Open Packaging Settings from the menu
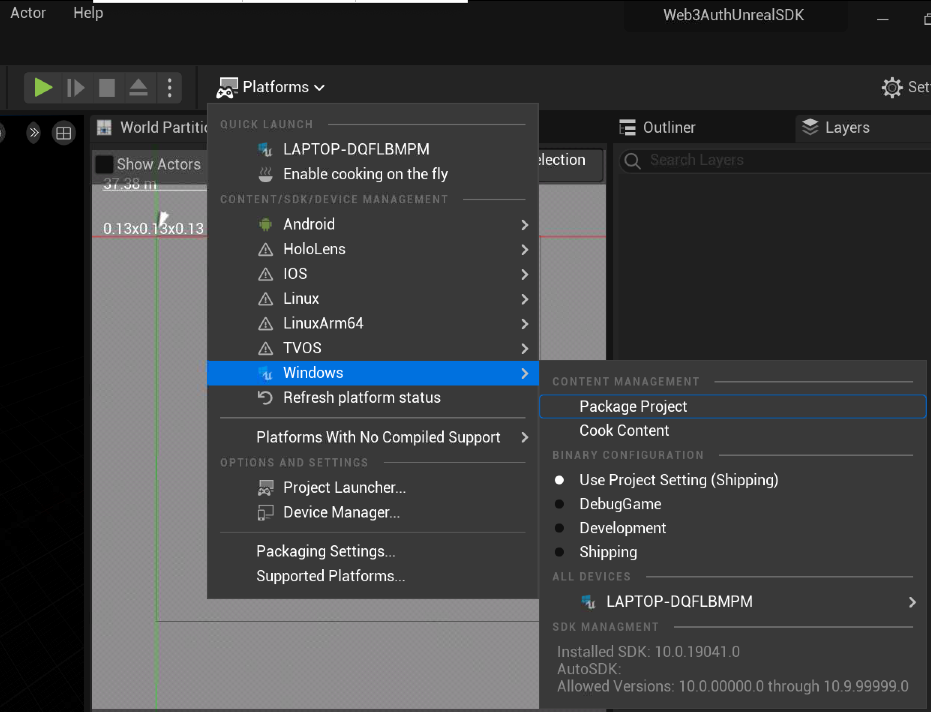931x712 pixels. (325, 551)
